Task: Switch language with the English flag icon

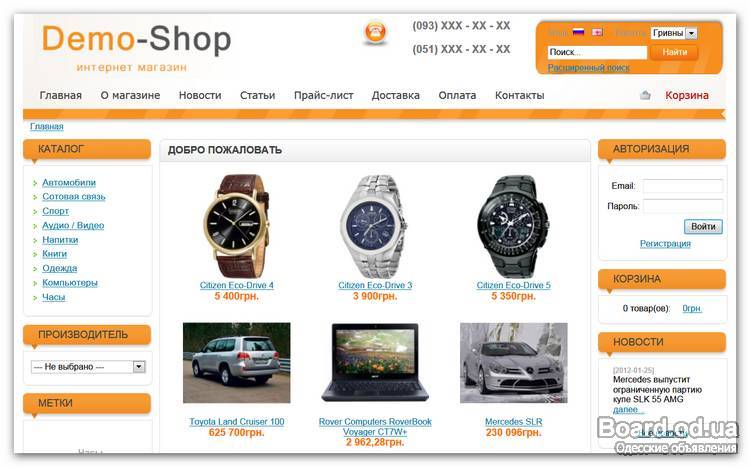Action: coord(597,32)
